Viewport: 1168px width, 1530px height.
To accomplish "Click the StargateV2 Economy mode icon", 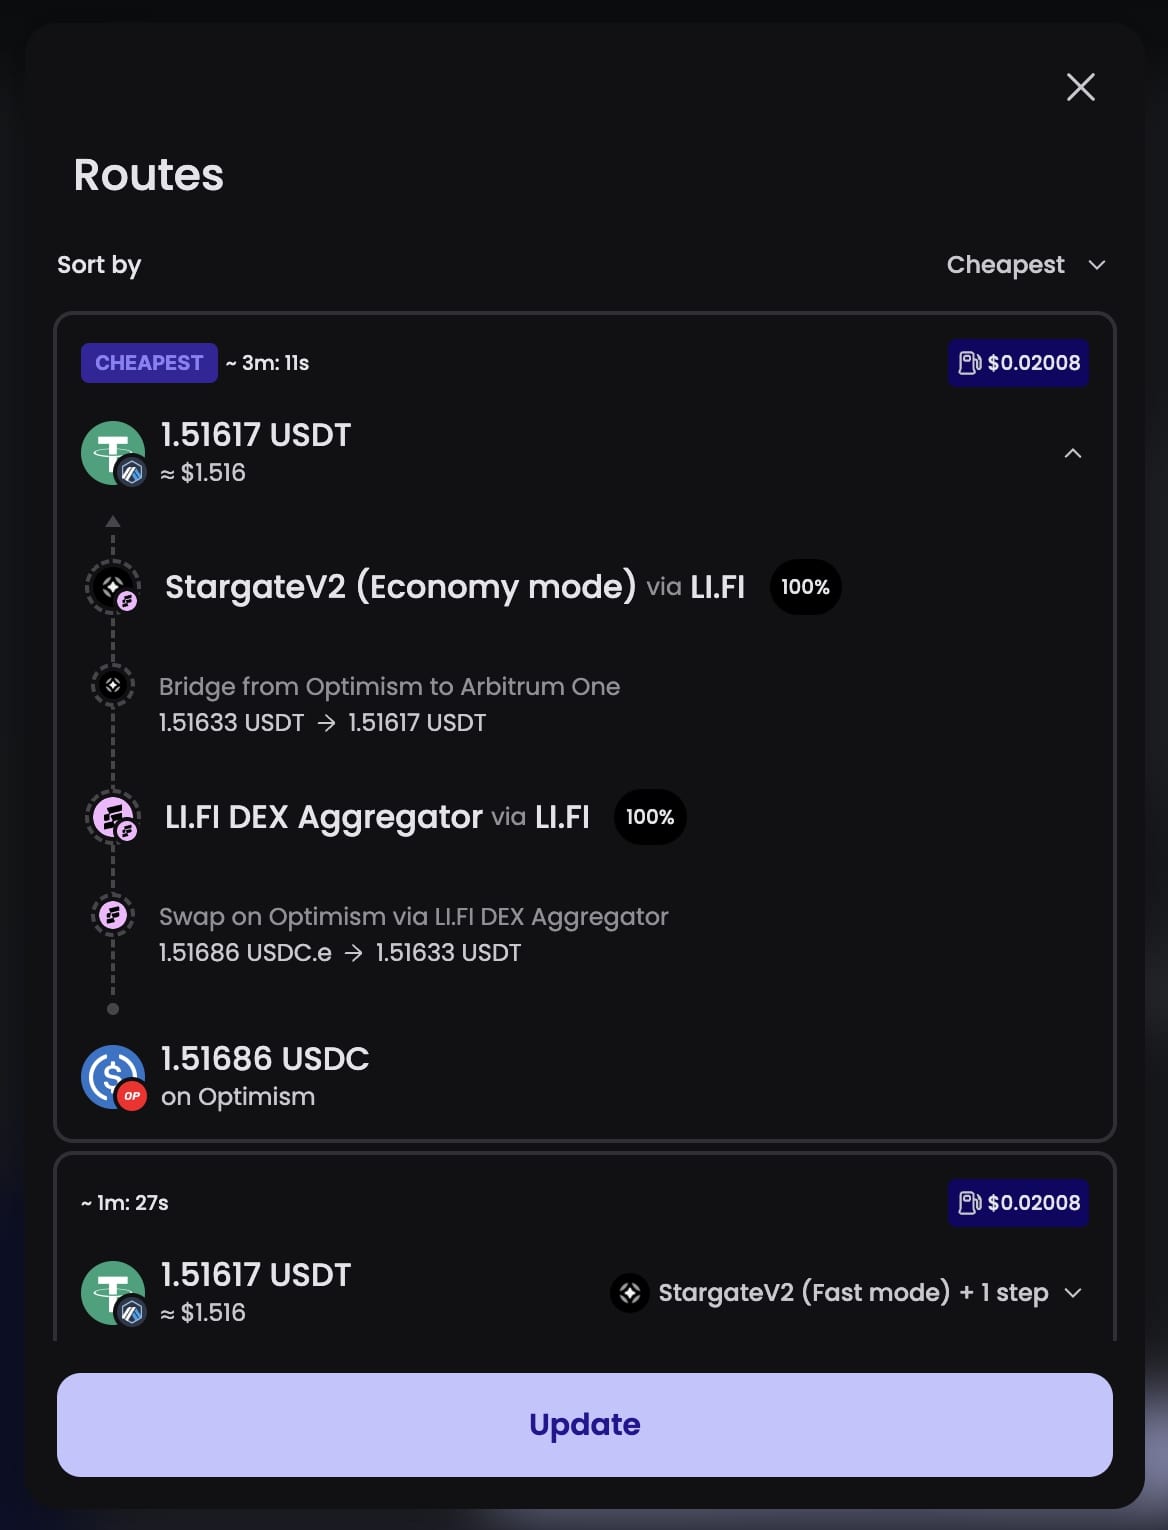I will click(x=113, y=587).
